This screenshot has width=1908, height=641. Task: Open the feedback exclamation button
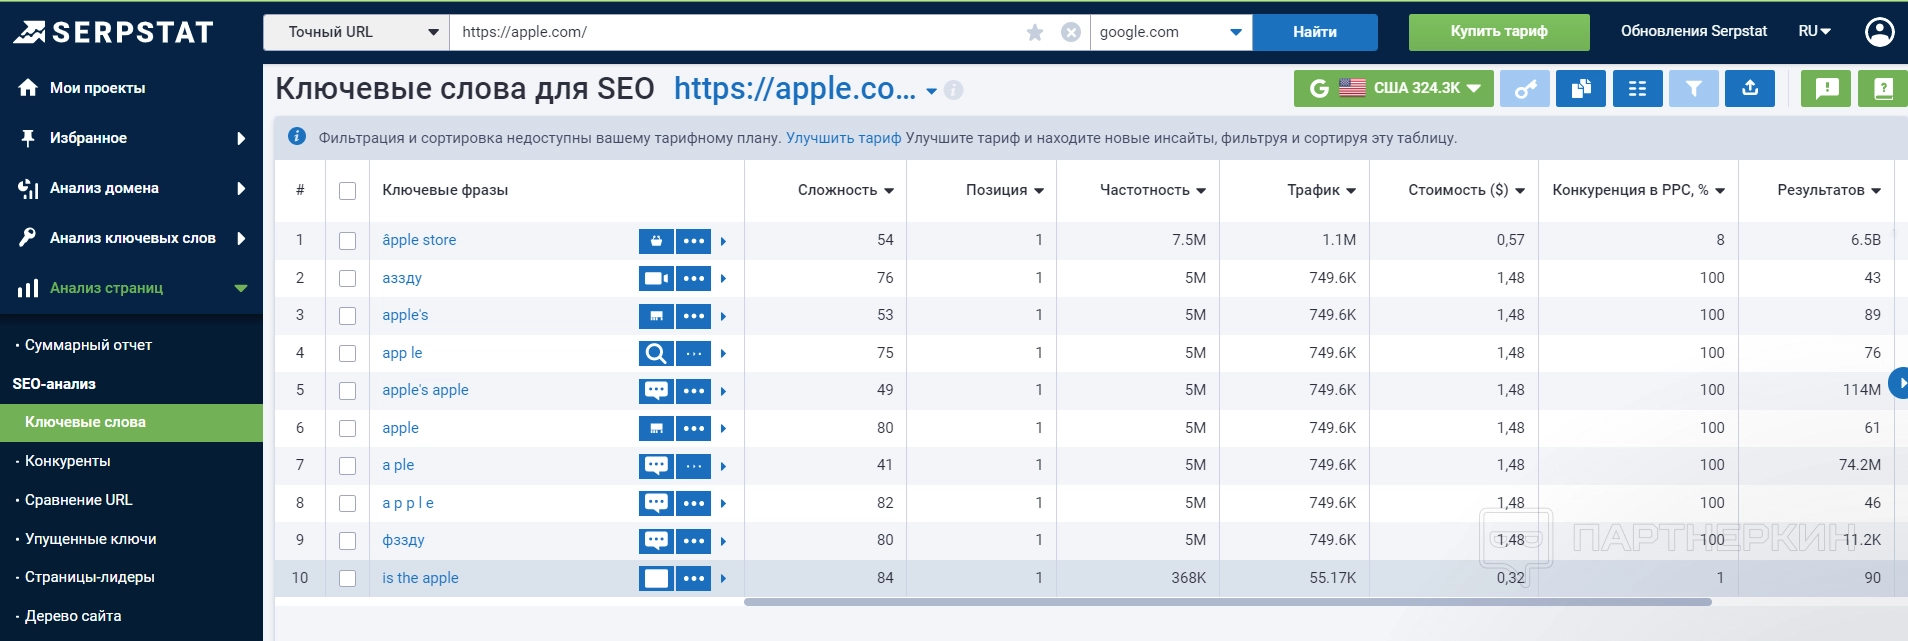1827,88
